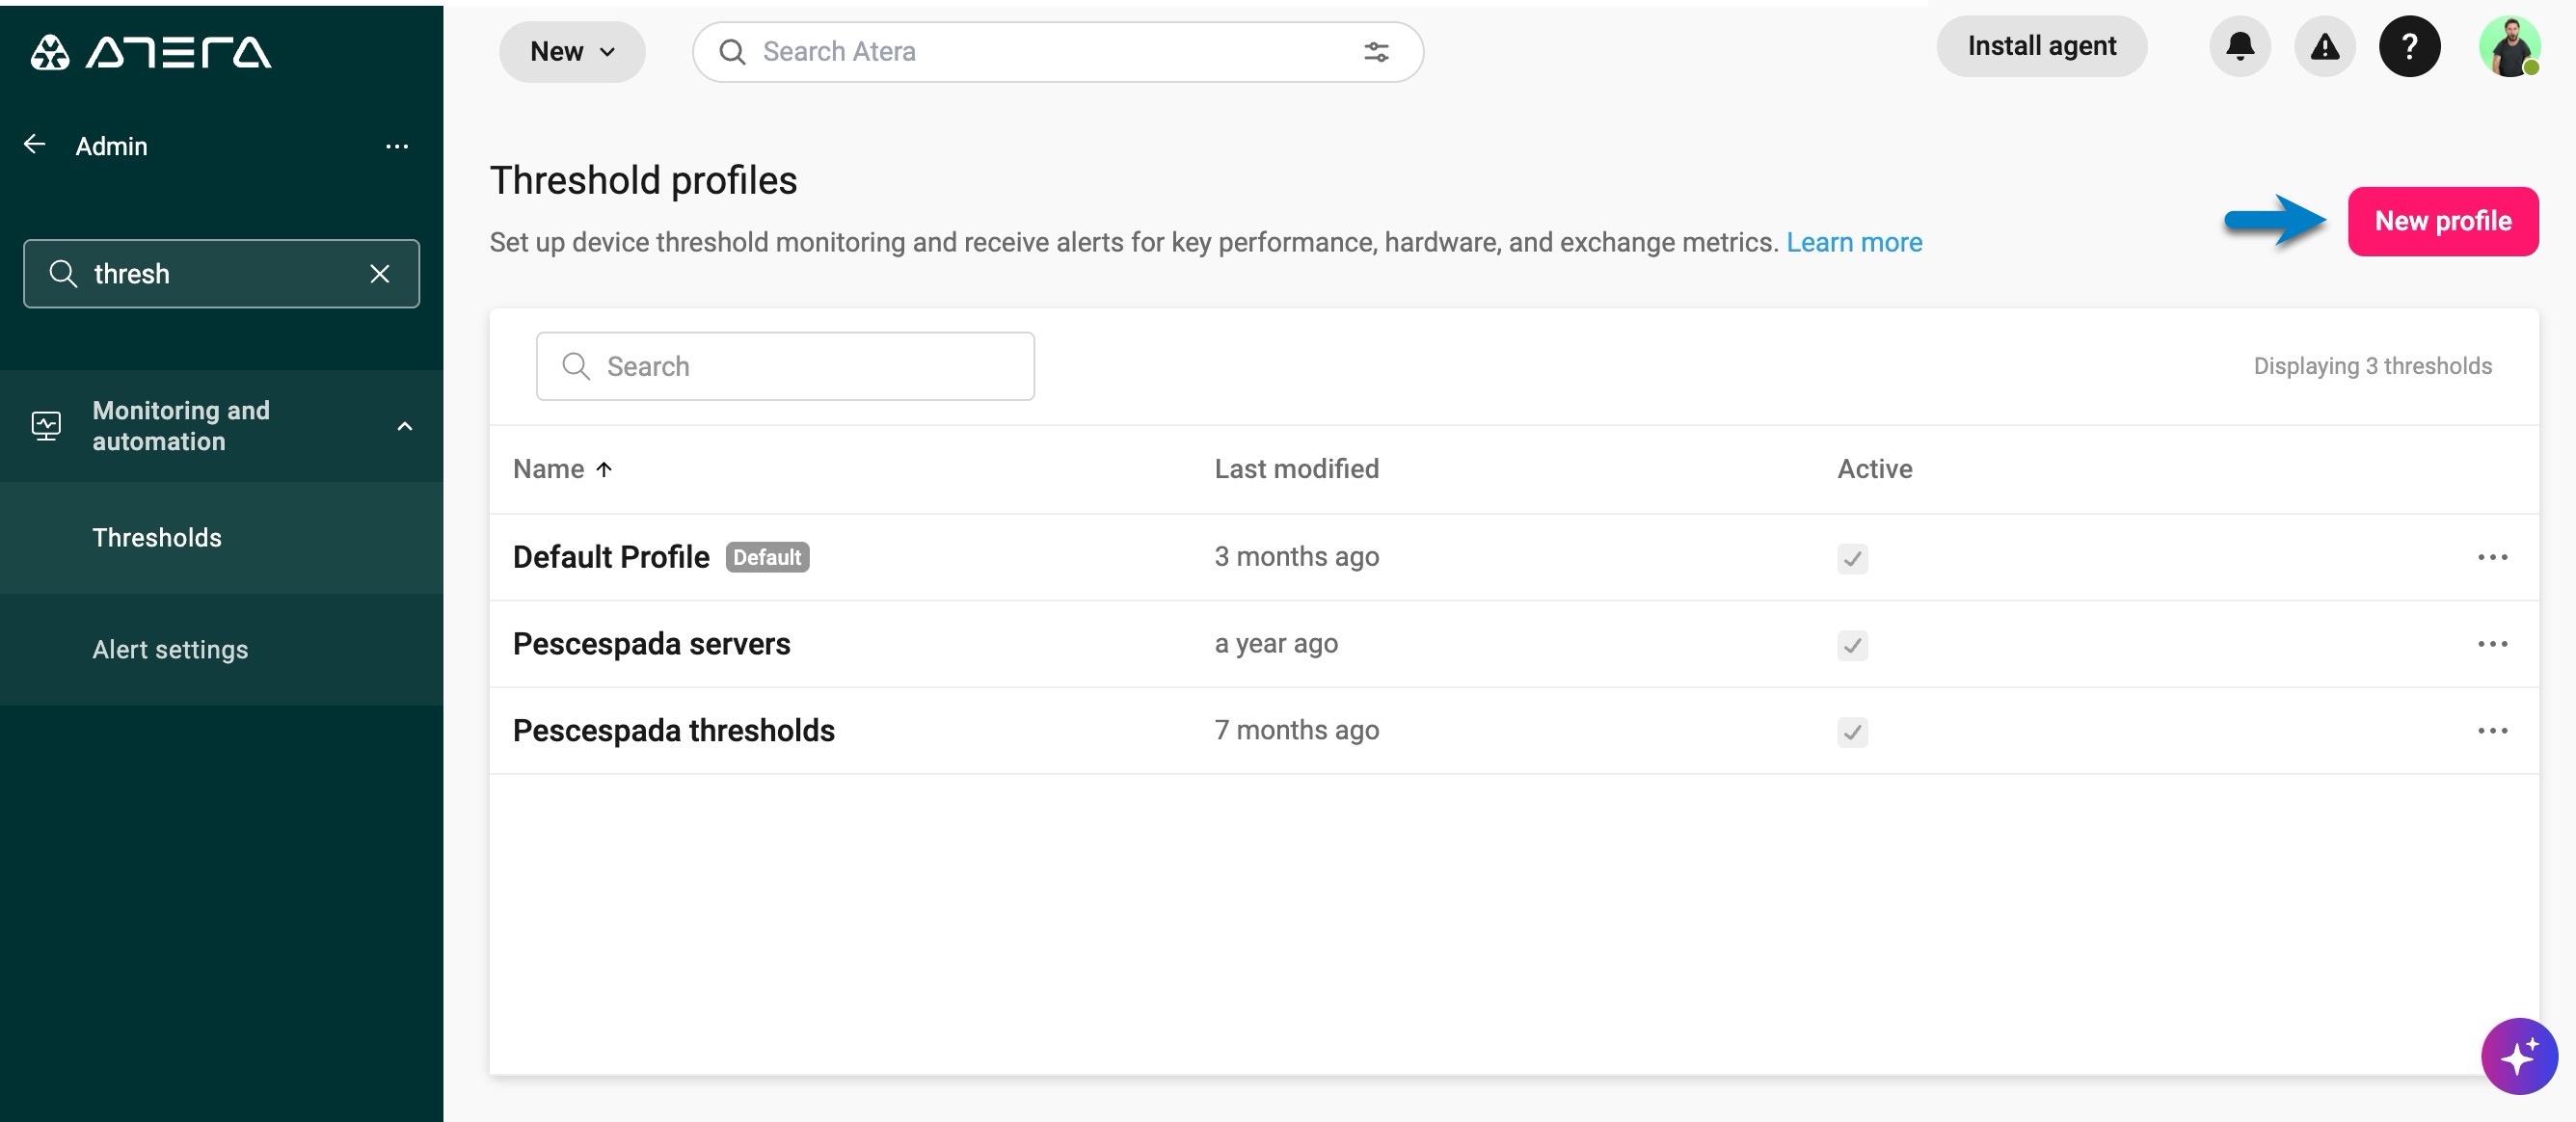Sort by Name column header

[x=562, y=468]
